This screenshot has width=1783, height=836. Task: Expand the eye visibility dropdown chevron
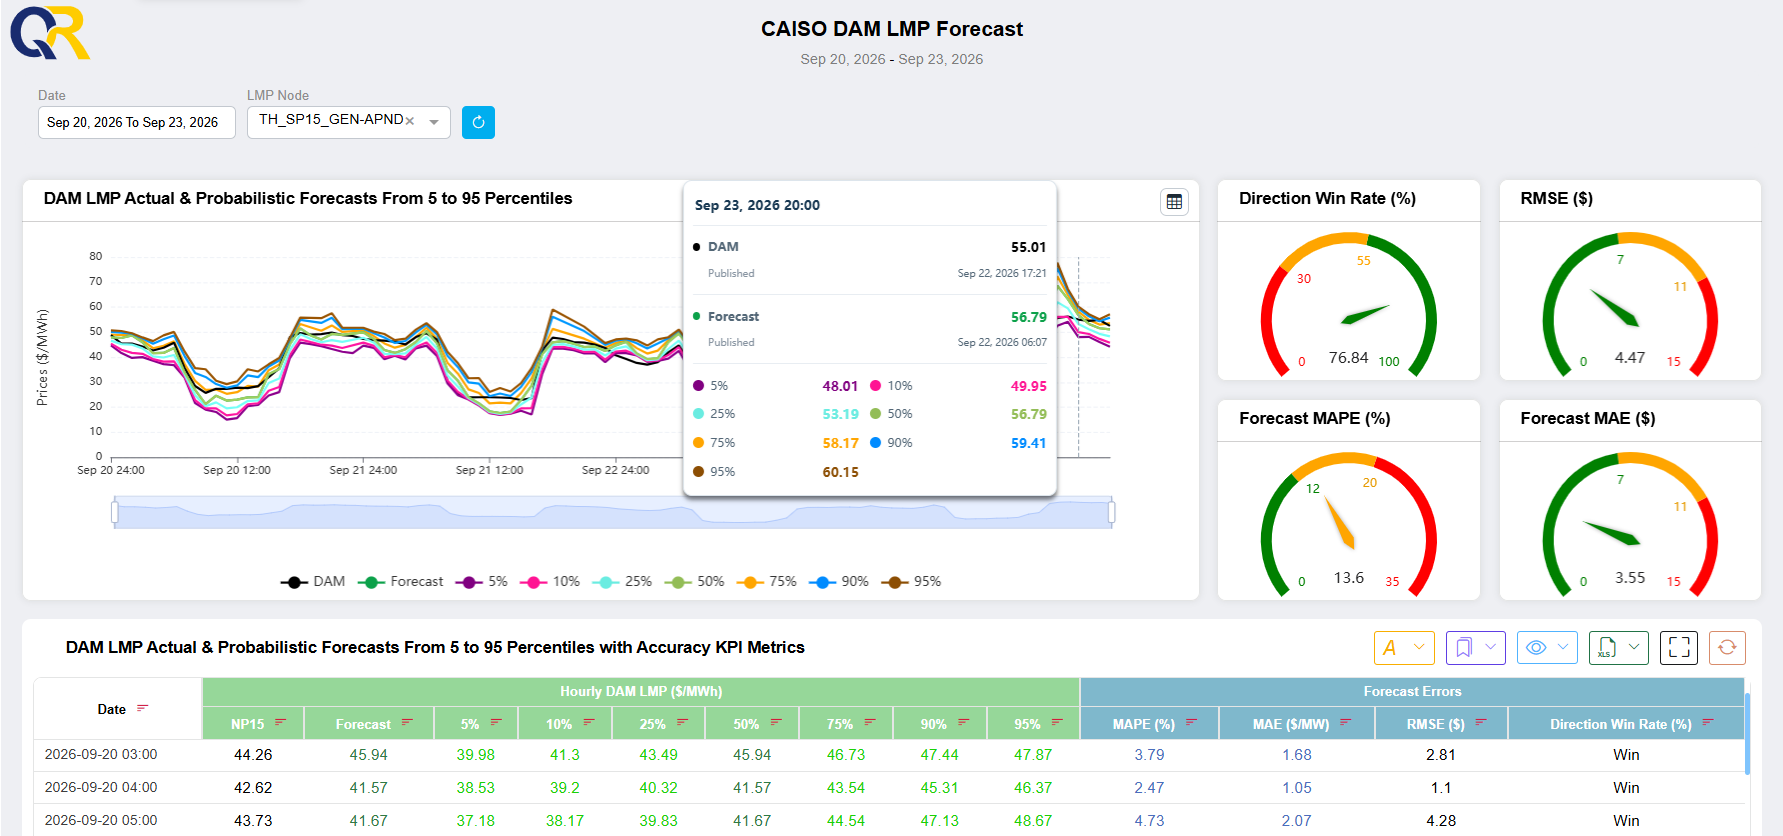[x=1562, y=648]
